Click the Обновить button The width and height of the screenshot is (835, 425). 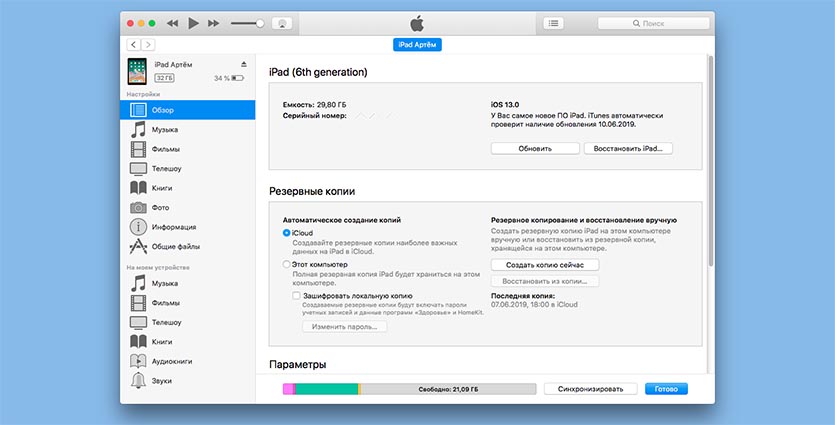click(535, 149)
